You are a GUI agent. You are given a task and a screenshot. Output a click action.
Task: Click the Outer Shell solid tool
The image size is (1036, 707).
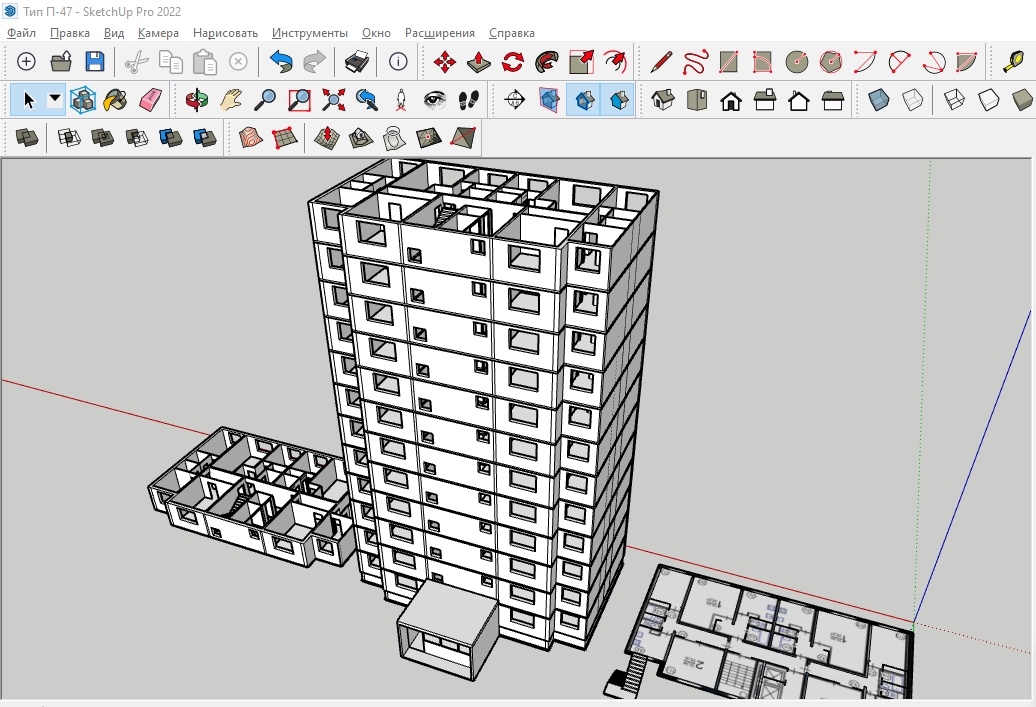click(27, 138)
